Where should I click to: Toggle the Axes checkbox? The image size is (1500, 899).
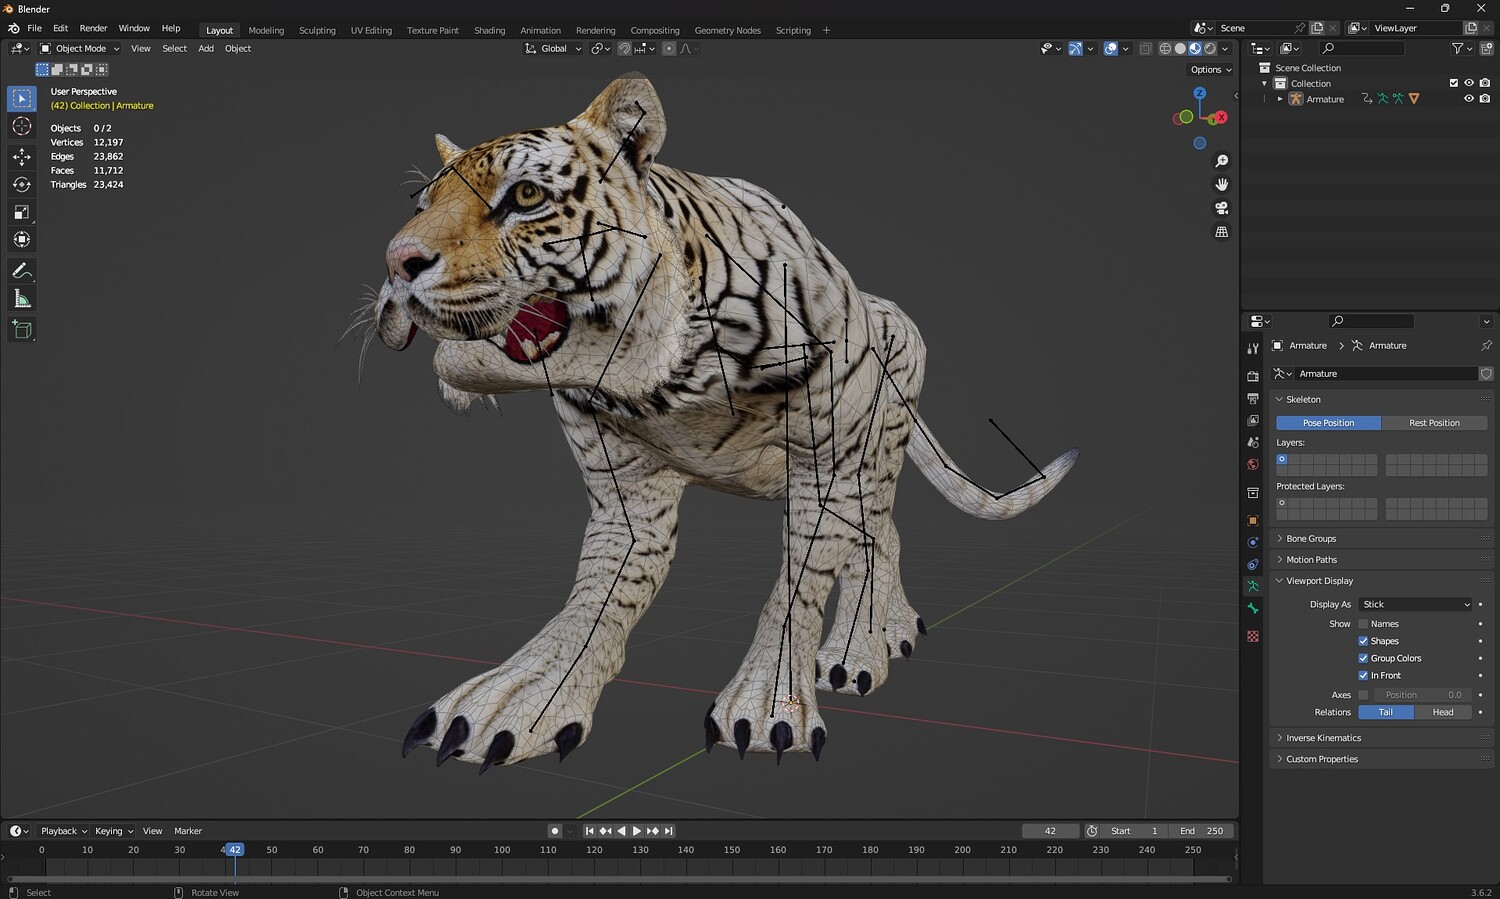pos(1363,695)
